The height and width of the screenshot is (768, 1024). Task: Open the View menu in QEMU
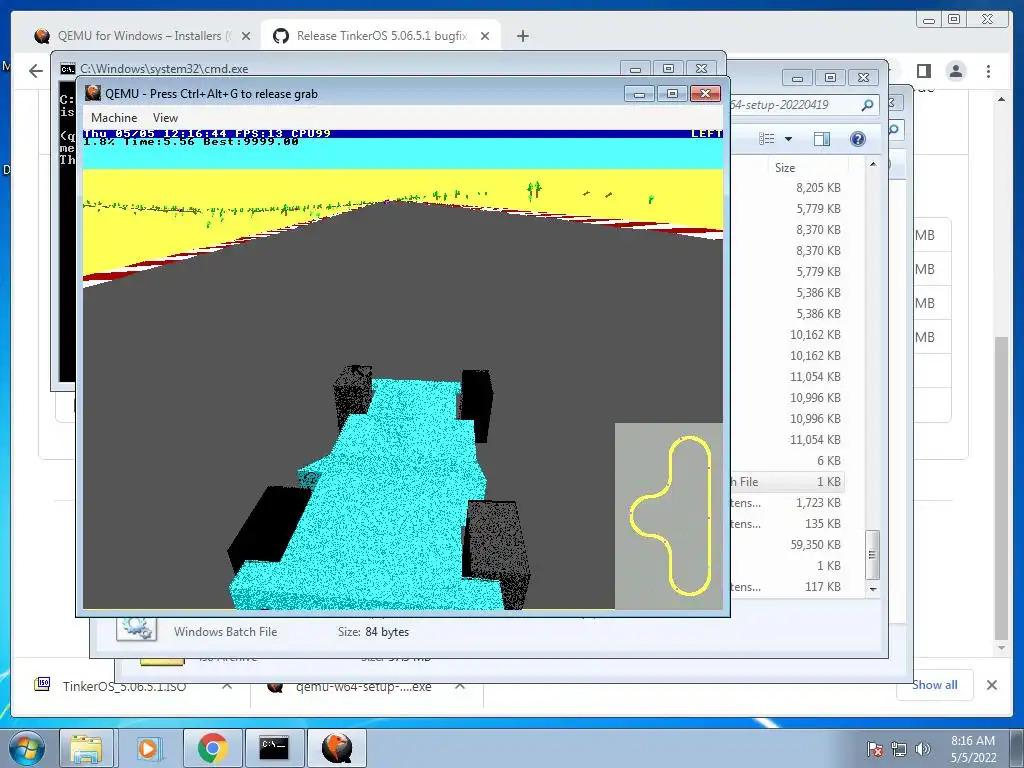(x=165, y=118)
